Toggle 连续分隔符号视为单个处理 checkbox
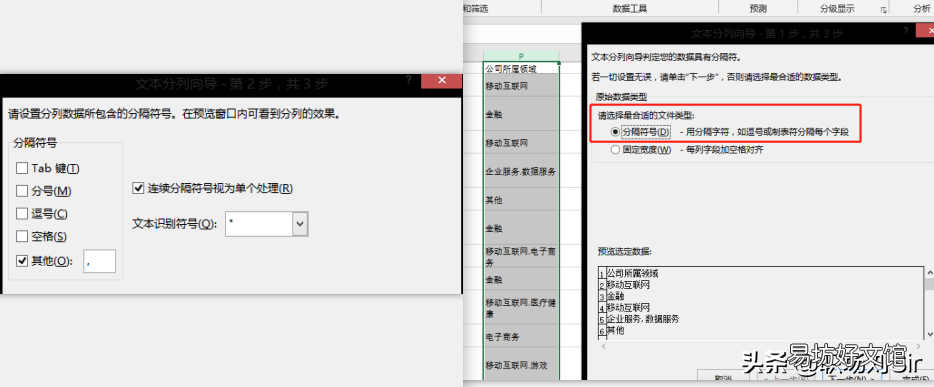Image resolution: width=934 pixels, height=387 pixels. 138,188
